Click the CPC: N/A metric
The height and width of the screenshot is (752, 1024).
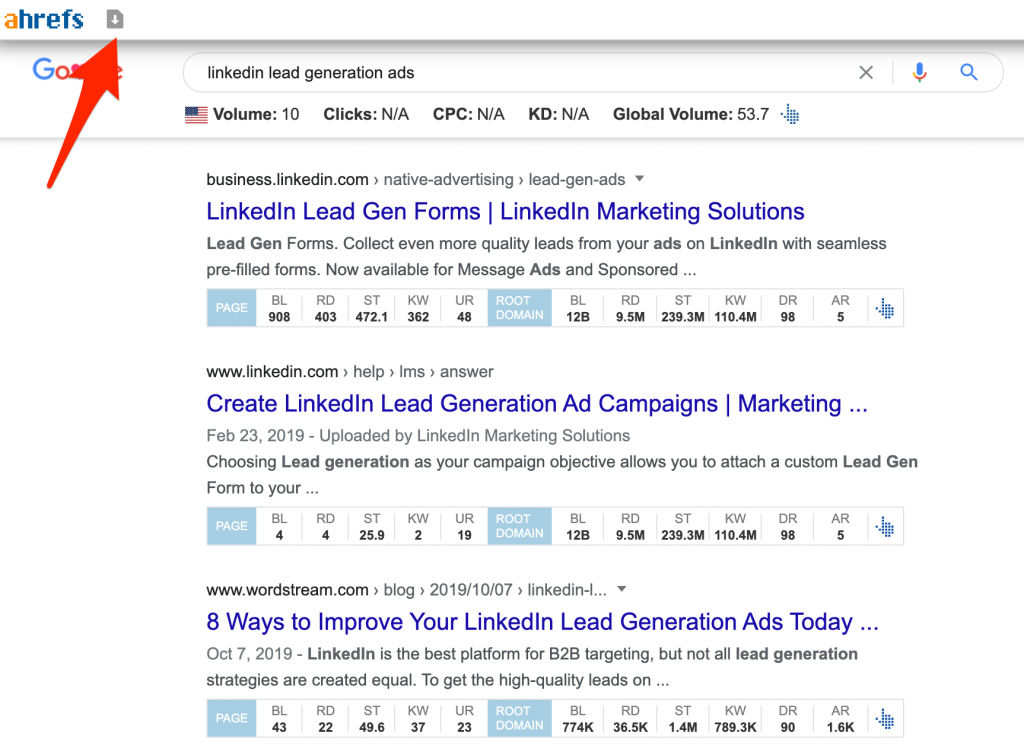(469, 114)
